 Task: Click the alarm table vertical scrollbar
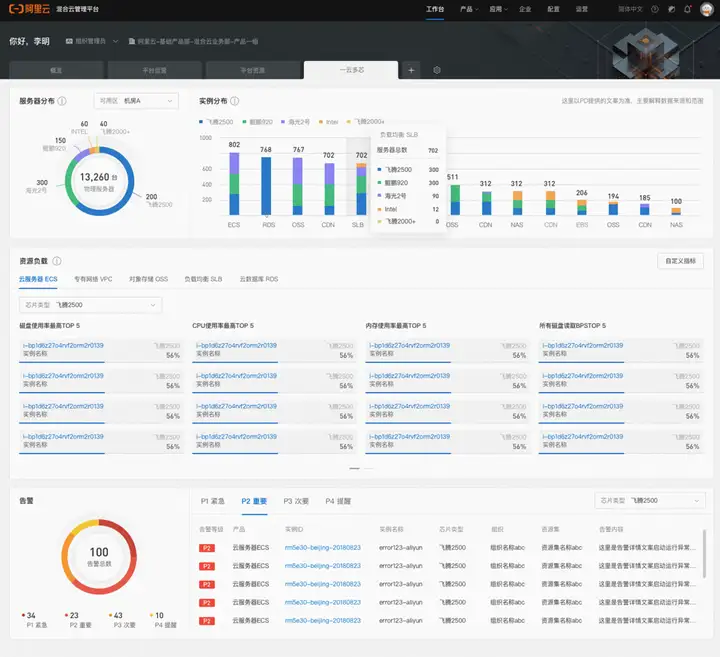click(x=704, y=554)
